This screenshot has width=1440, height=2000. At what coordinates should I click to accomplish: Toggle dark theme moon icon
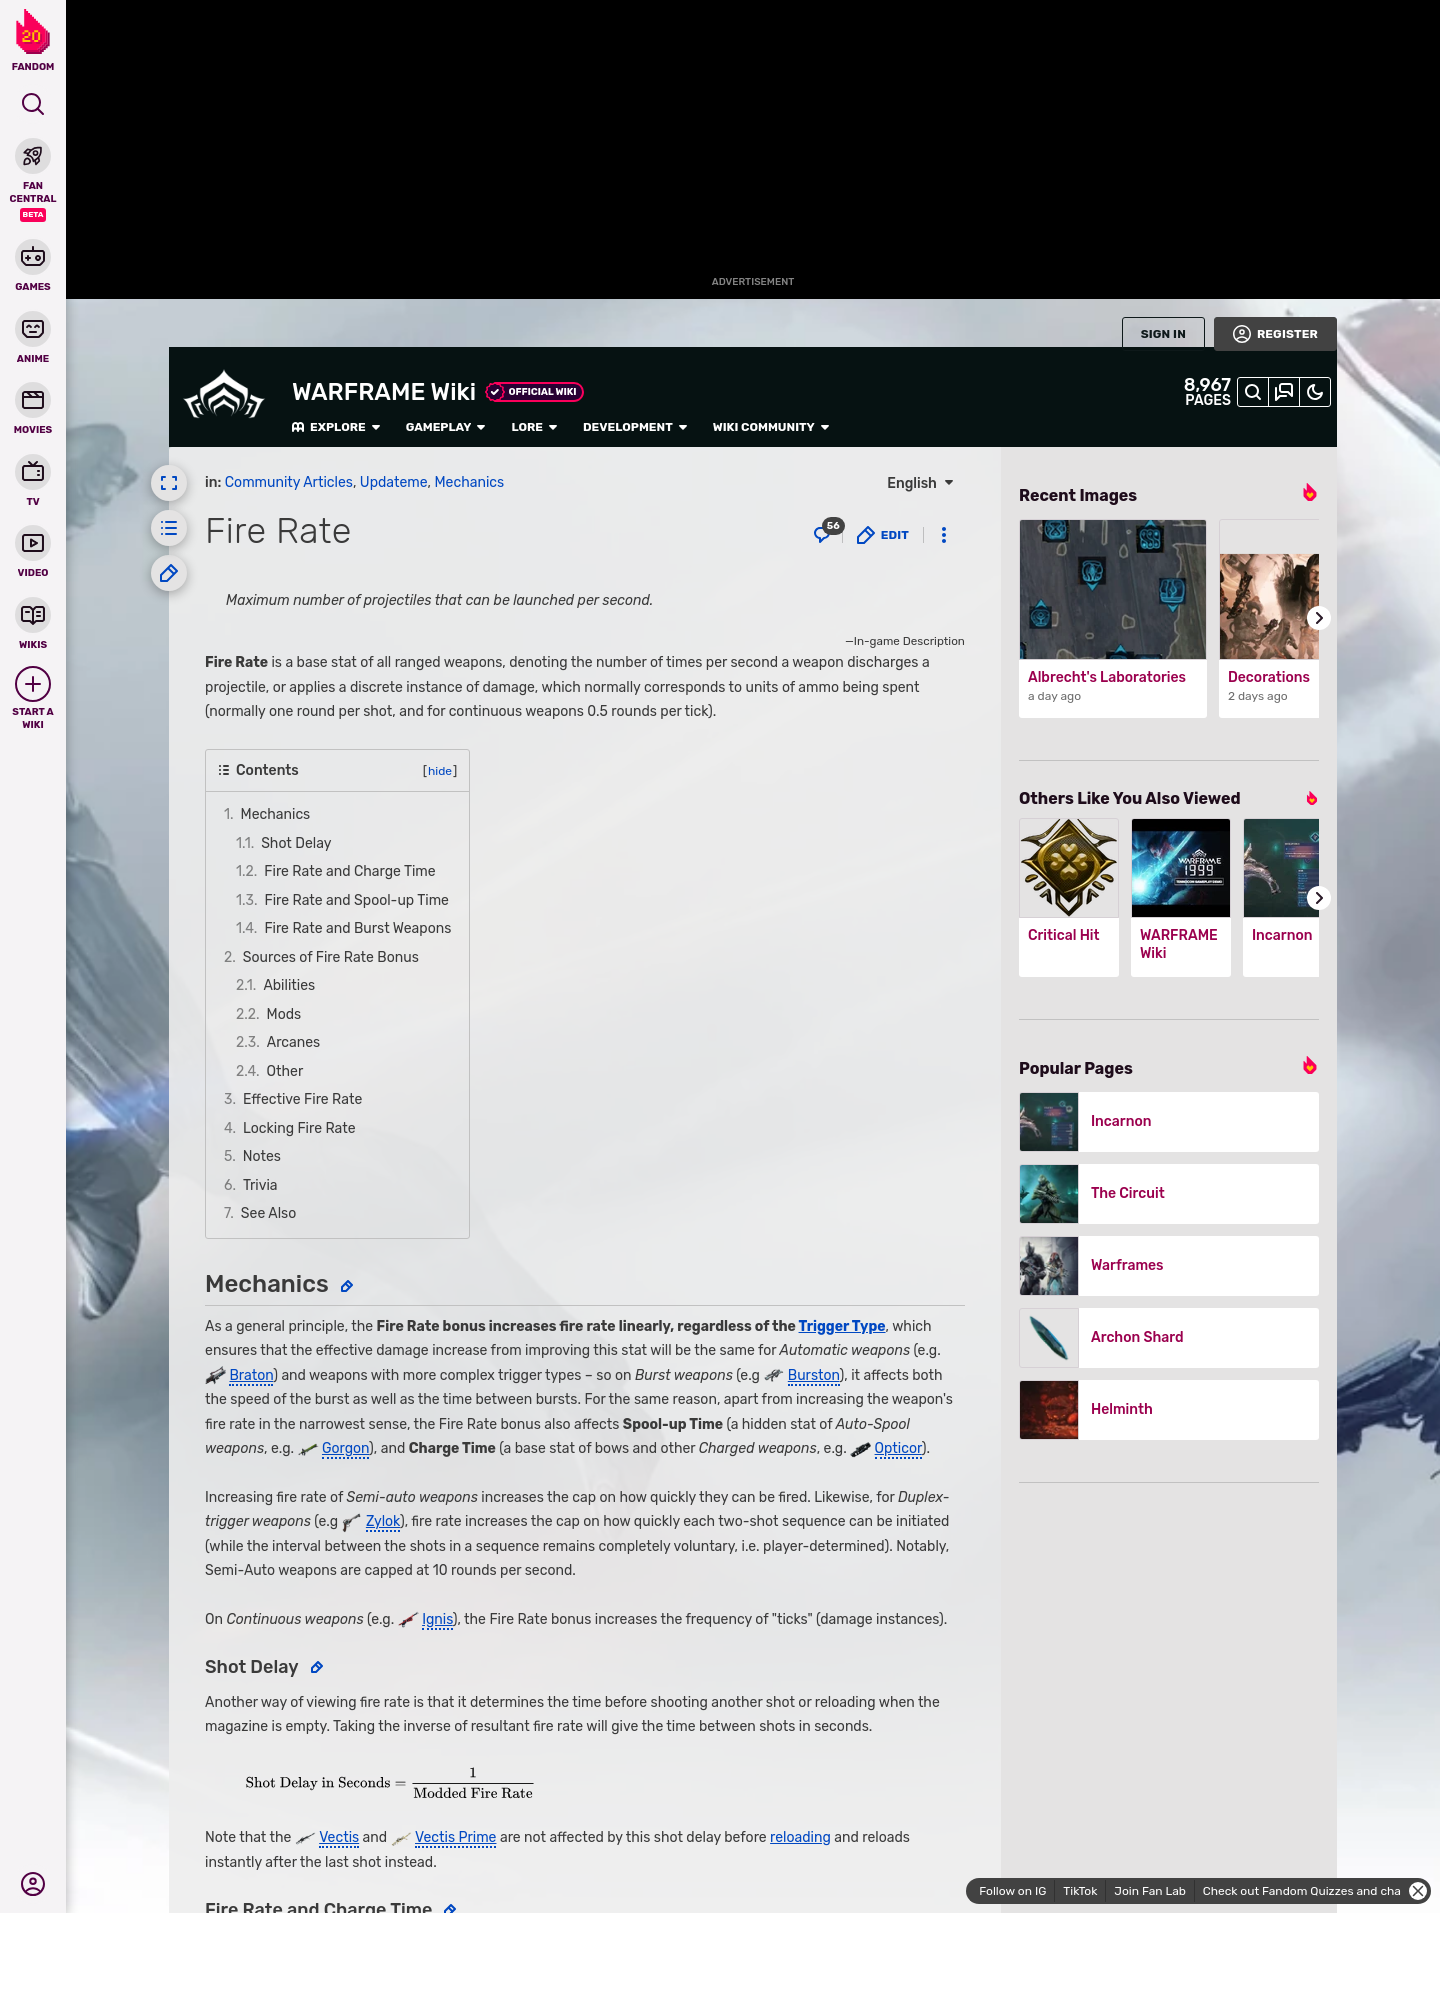(1315, 392)
